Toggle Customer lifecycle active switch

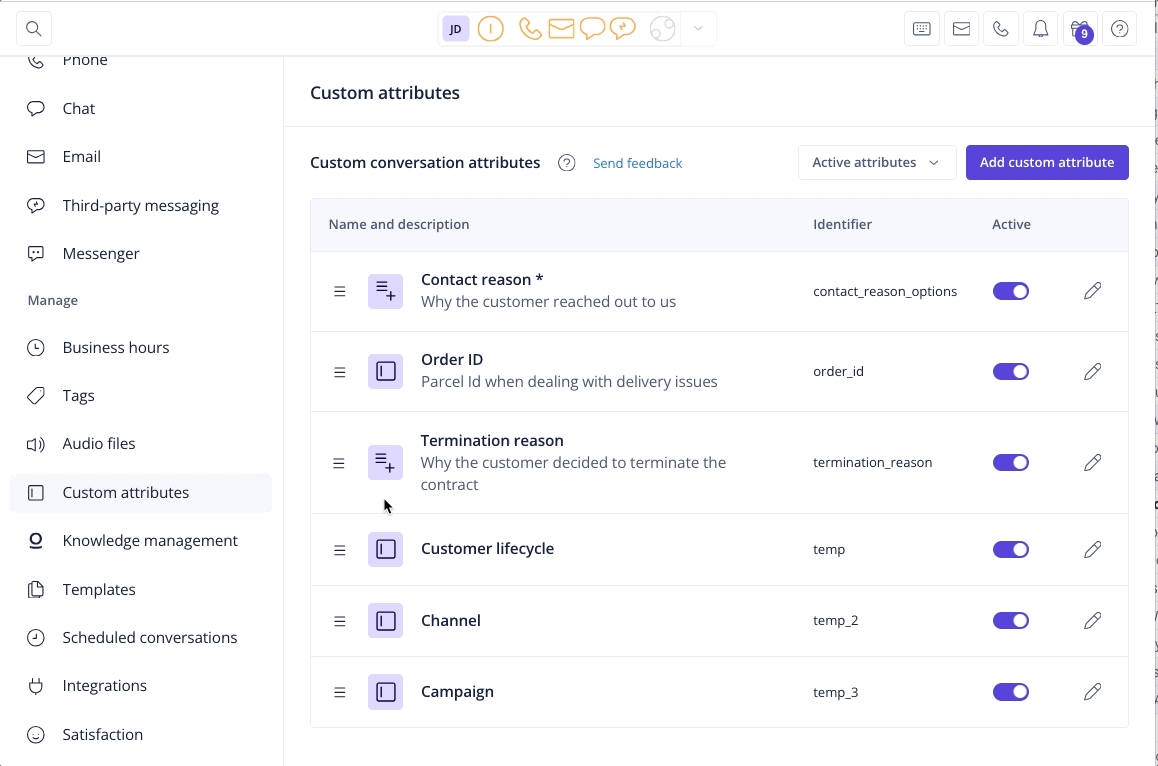[1010, 550]
